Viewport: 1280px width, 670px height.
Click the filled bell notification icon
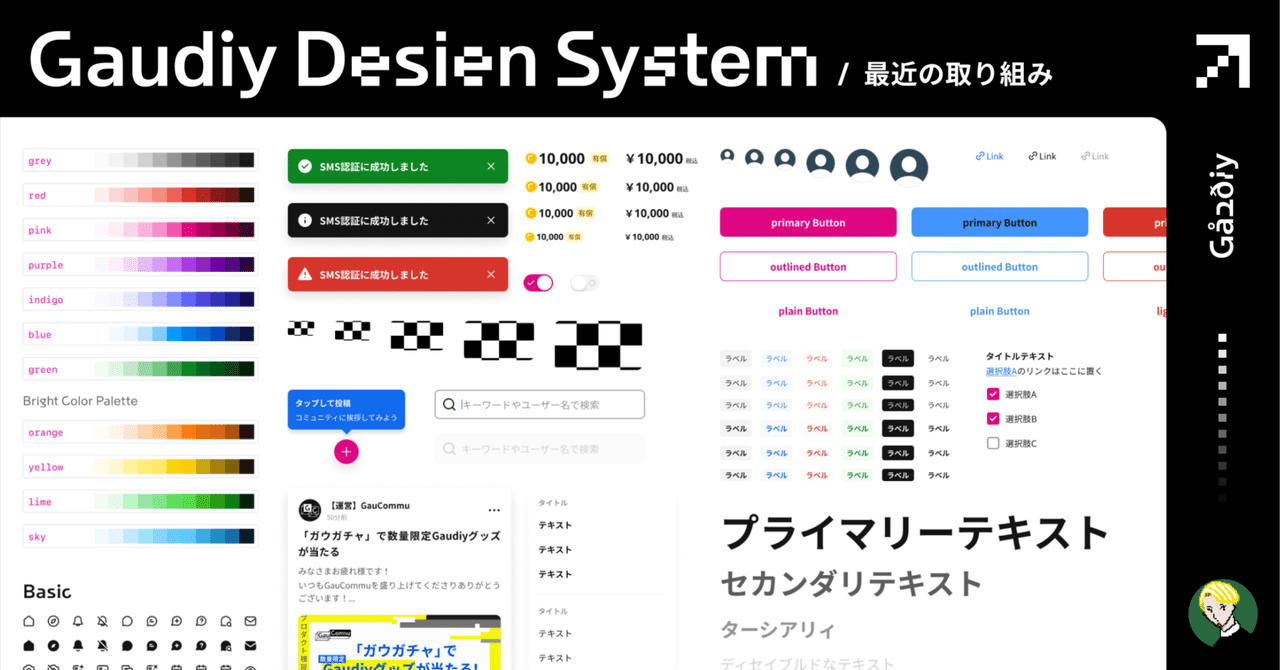coord(78,645)
